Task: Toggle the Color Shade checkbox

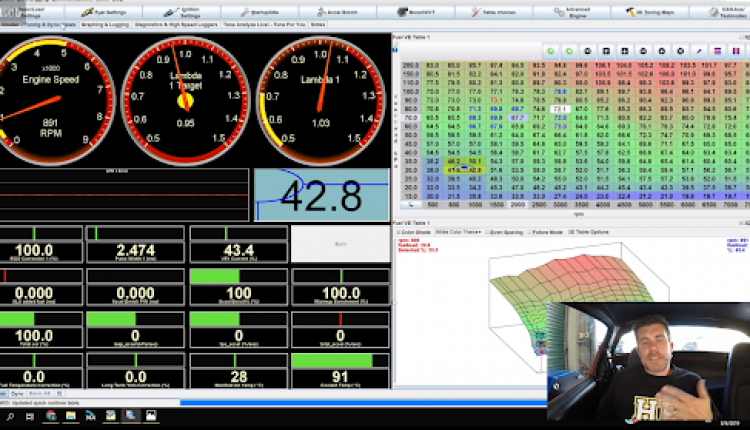Action: (x=399, y=232)
